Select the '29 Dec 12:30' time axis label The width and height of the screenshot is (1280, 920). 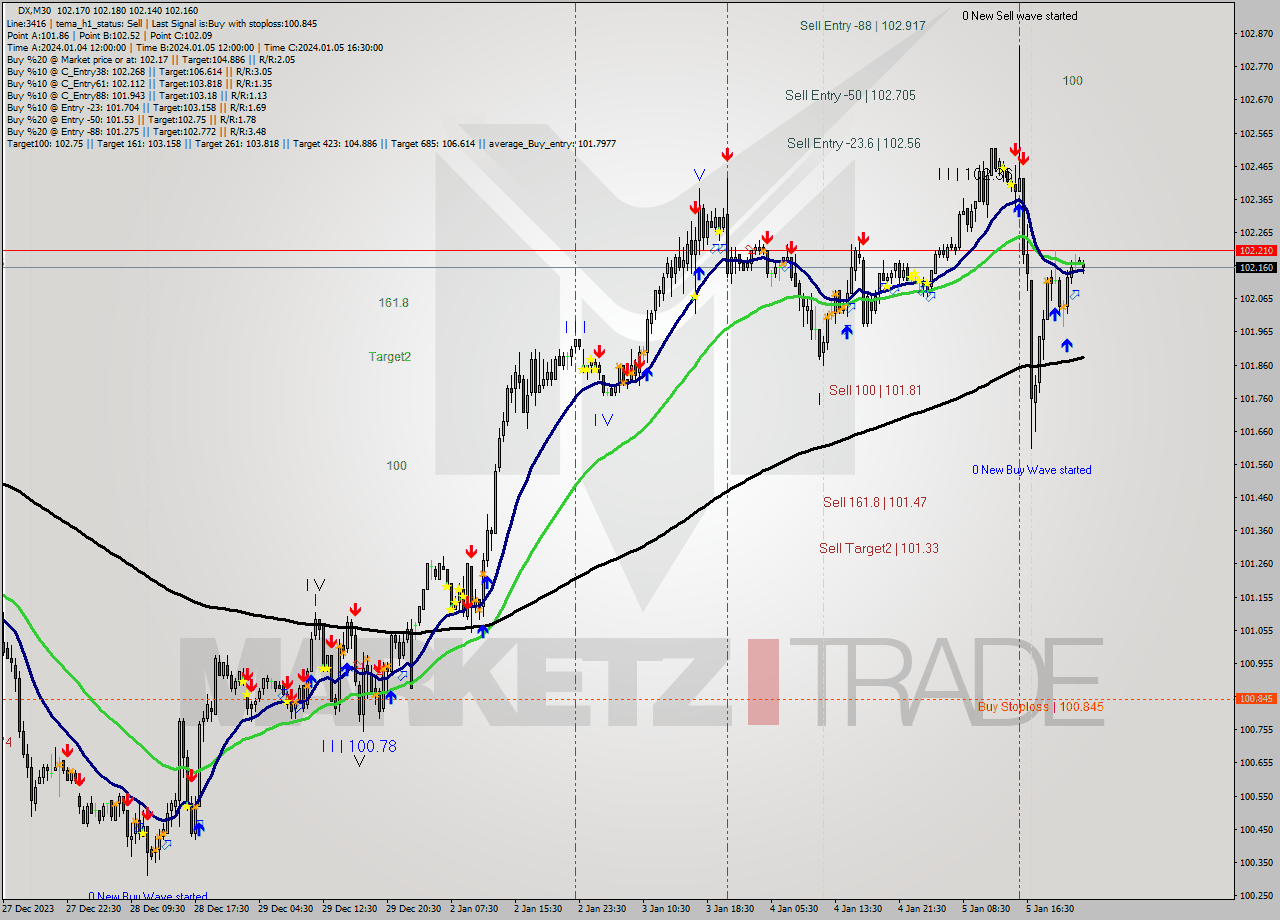350,909
